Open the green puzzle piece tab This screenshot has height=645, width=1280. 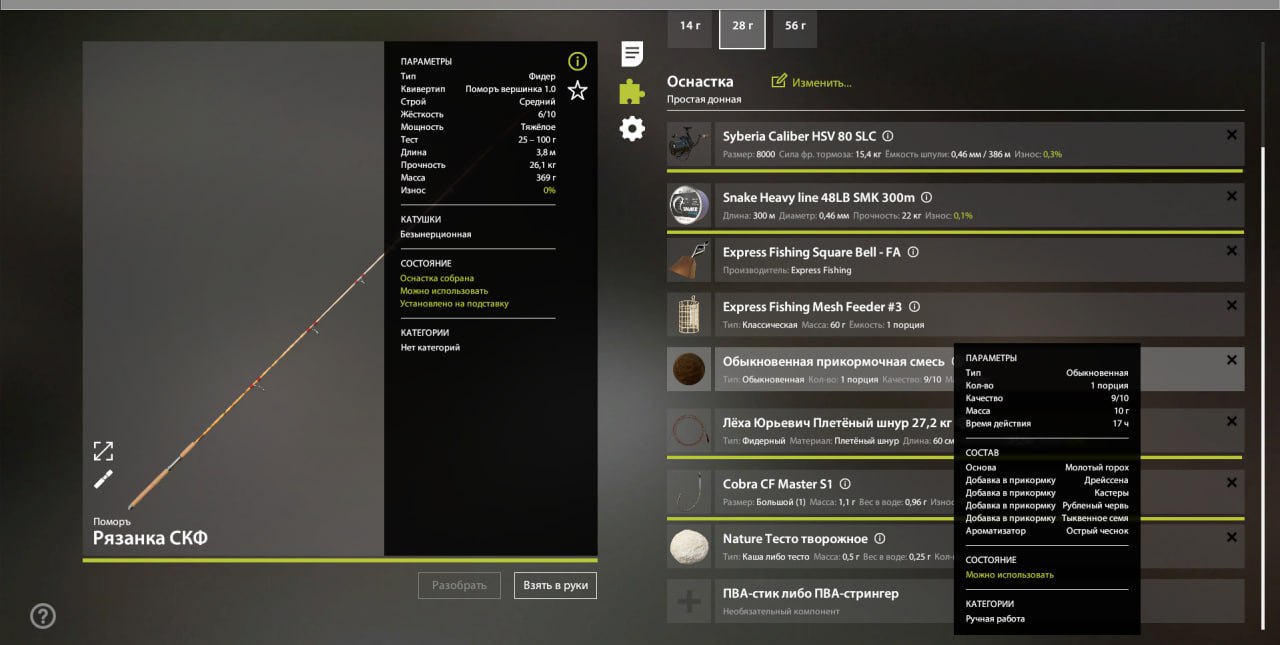tap(632, 92)
